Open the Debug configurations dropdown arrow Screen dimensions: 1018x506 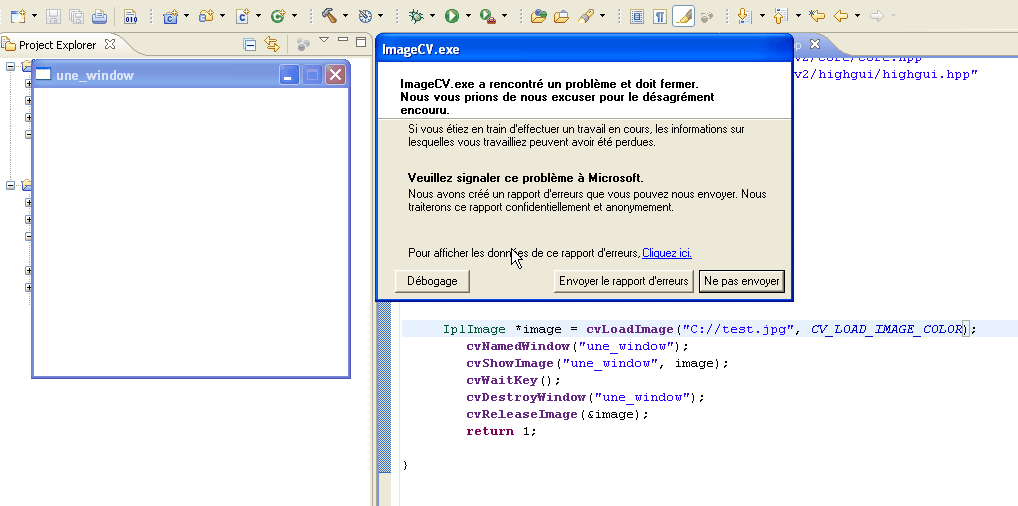tap(432, 16)
